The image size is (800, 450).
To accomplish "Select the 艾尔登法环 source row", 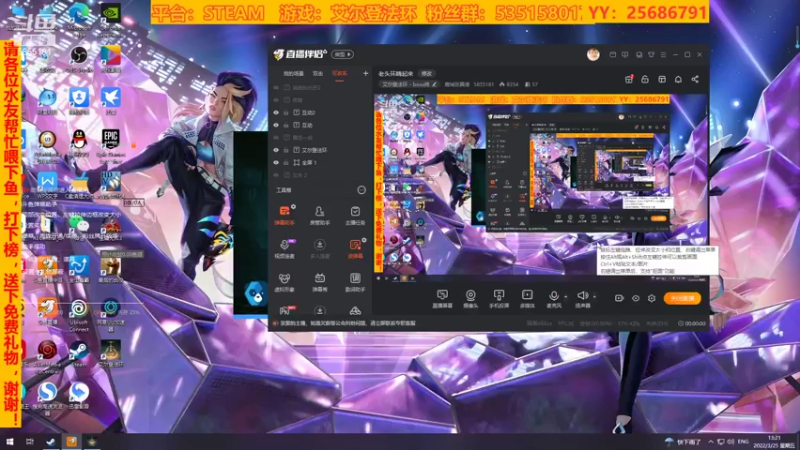I will pos(321,150).
